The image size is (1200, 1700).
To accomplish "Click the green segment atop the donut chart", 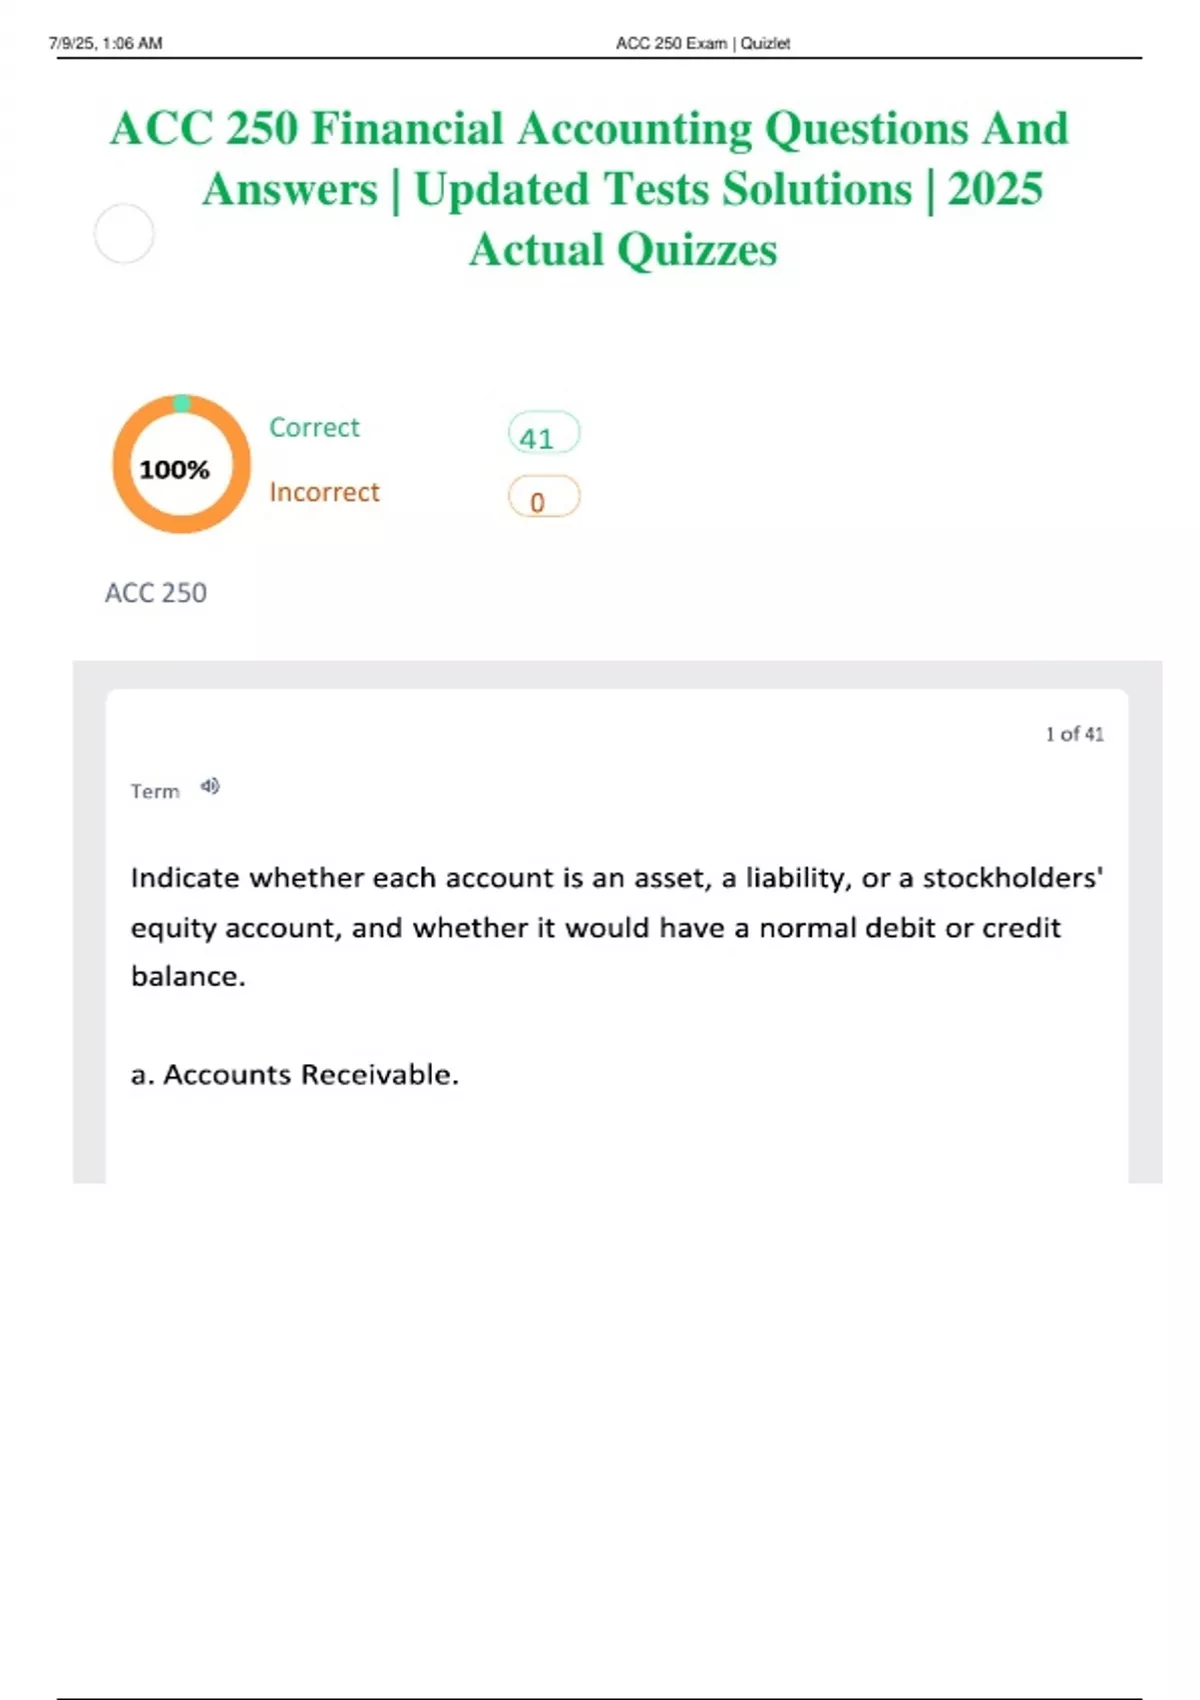I will click(181, 403).
